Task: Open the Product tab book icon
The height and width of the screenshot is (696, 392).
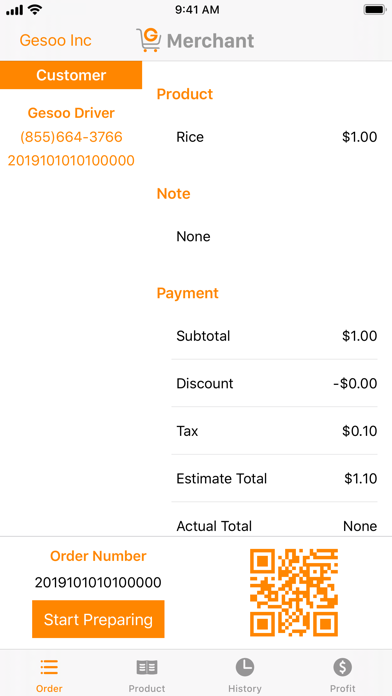Action: coord(147,667)
